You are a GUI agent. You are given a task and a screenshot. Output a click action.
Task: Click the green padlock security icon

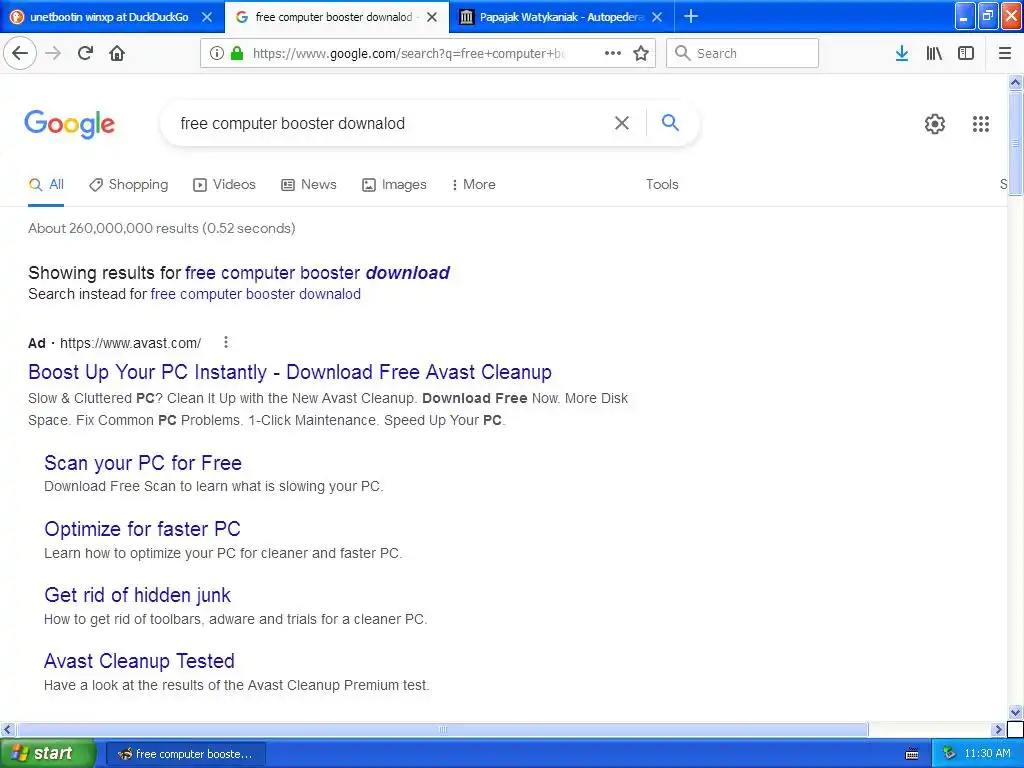237,53
